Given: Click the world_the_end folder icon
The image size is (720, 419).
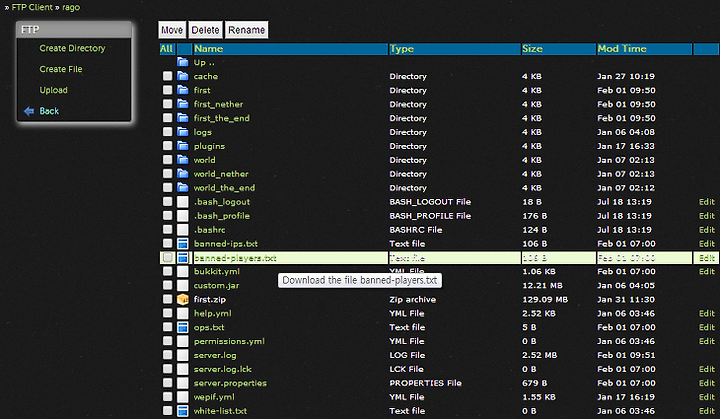Looking at the screenshot, I should 183,187.
